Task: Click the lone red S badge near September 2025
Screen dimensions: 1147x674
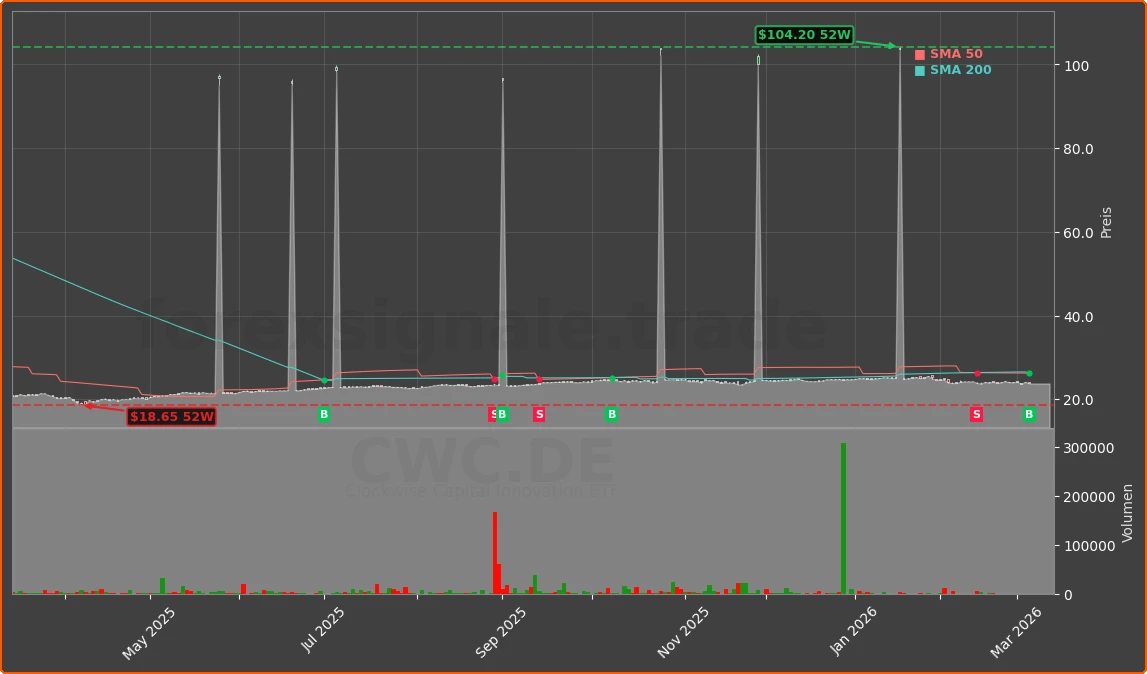Action: 539,414
